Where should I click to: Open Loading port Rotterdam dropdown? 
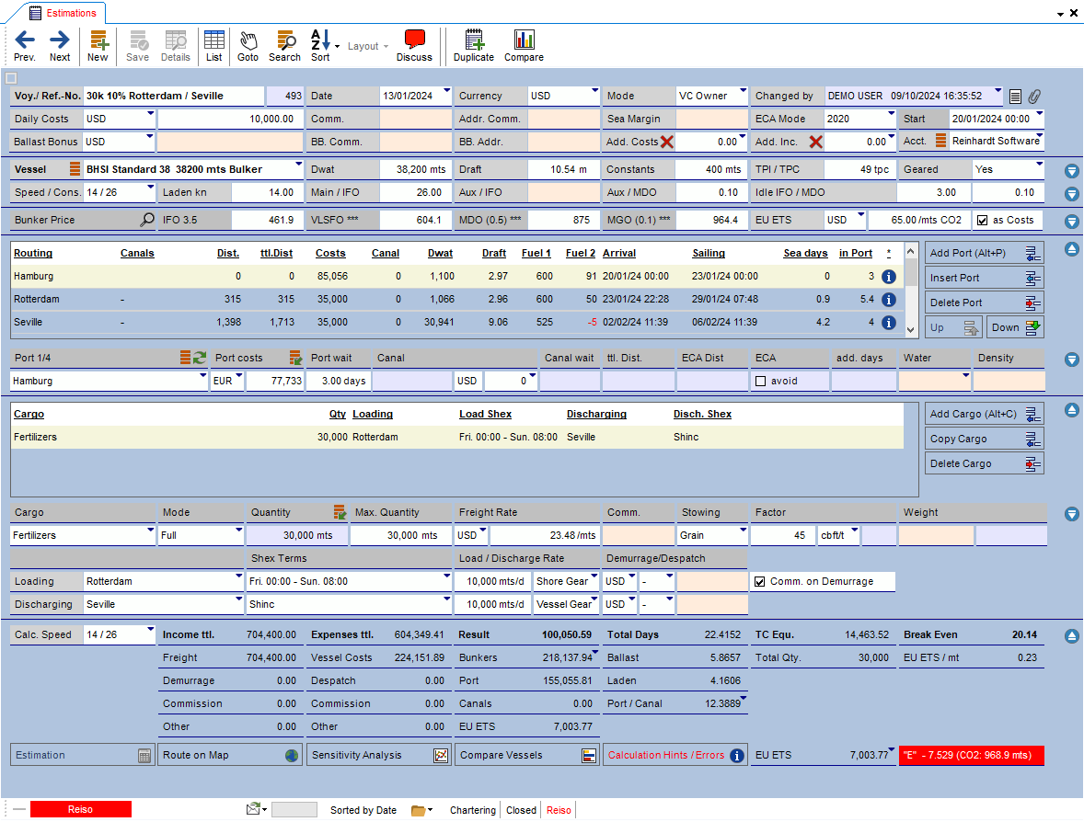[x=239, y=577]
